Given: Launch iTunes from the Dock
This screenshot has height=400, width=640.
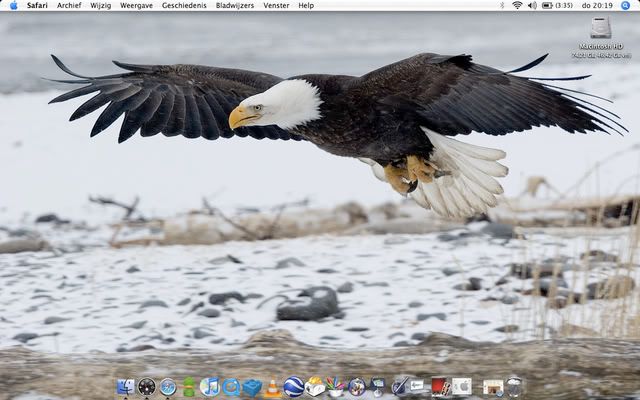Looking at the screenshot, I should [210, 387].
